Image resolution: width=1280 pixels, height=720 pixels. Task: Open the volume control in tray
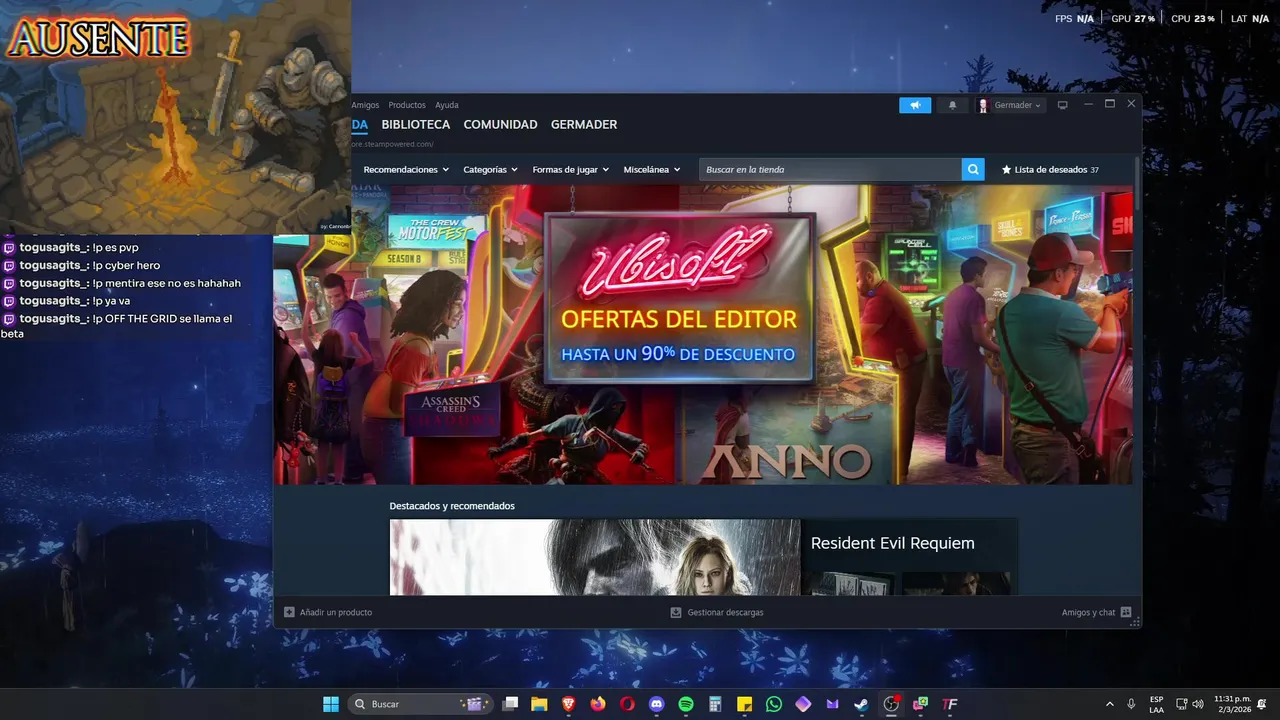coord(1198,704)
